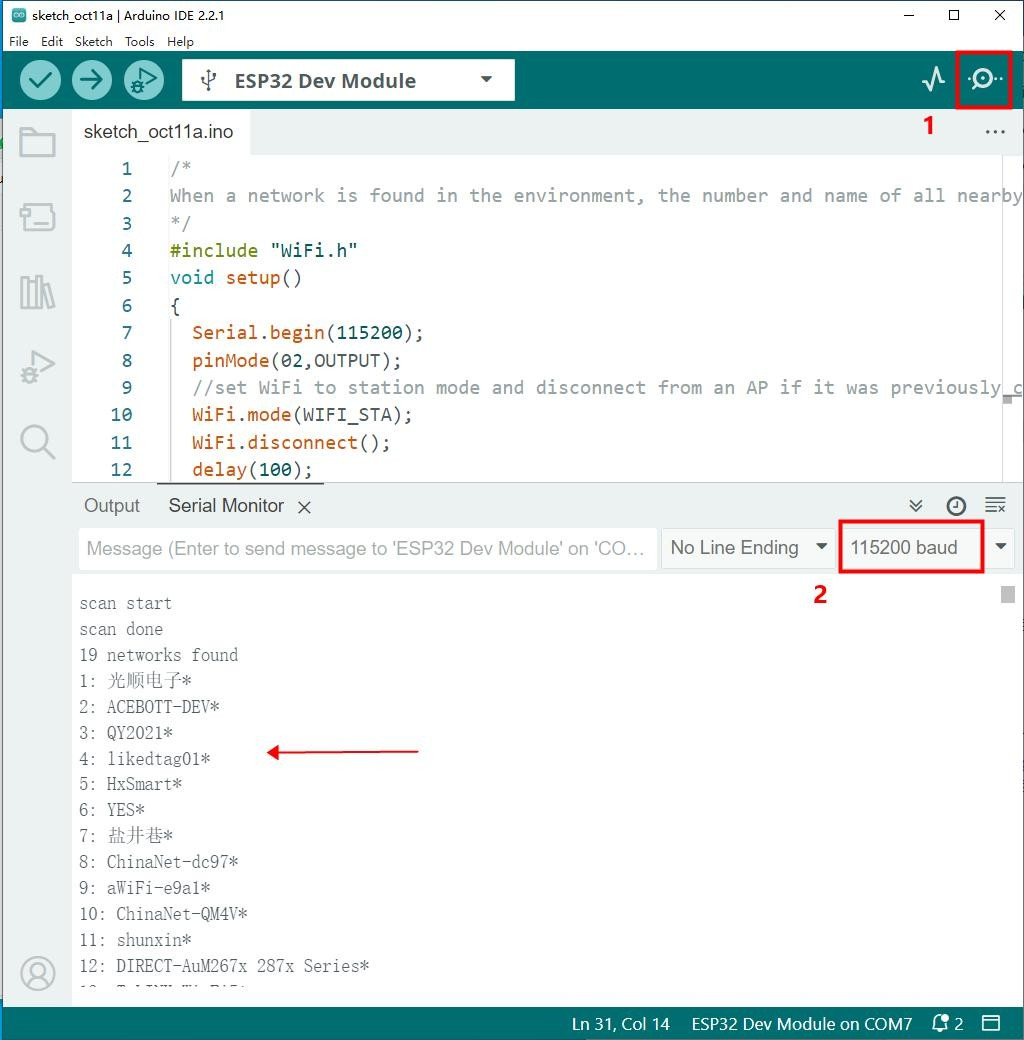The width and height of the screenshot is (1024, 1040).
Task: Click the #include "WiFi.h" line
Action: 263,250
